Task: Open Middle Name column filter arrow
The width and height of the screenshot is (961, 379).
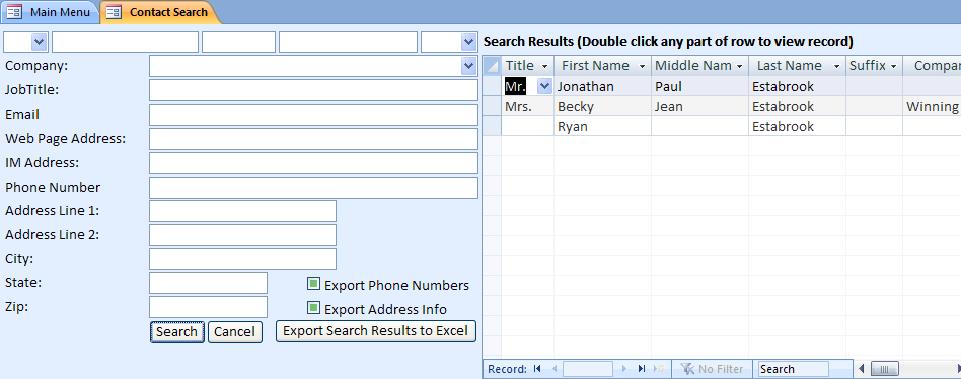Action: [740, 66]
